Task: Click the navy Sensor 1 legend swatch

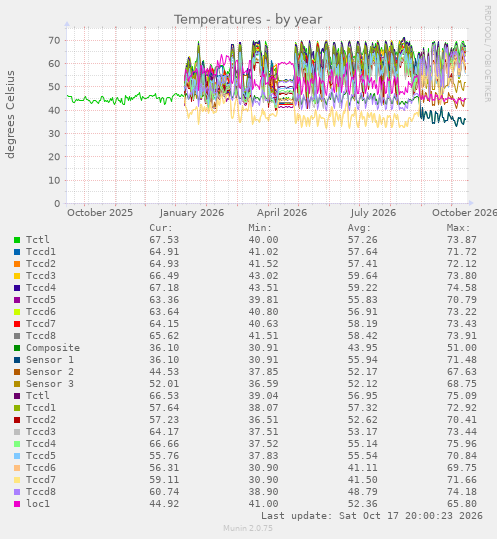Action: pyautogui.click(x=17, y=360)
